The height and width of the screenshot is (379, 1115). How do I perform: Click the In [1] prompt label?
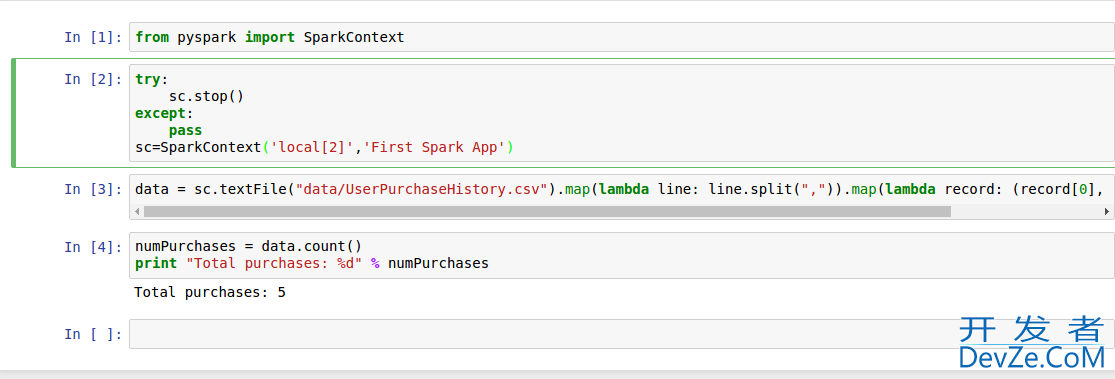coord(93,37)
